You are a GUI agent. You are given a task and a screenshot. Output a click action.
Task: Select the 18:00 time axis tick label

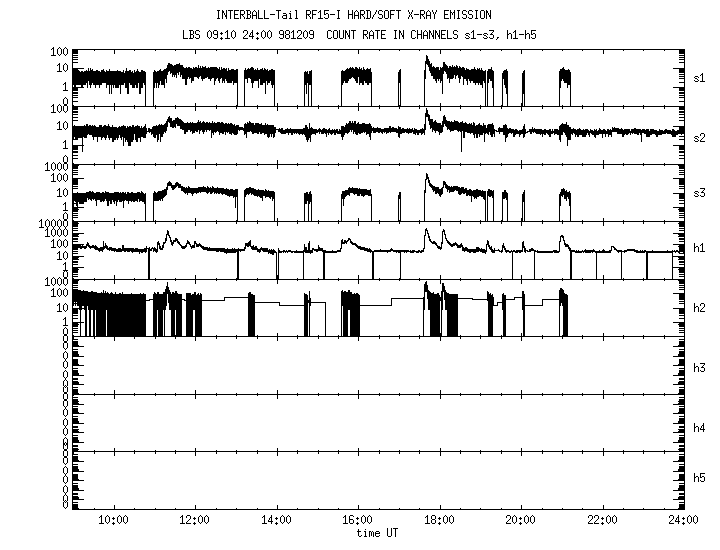[439, 520]
